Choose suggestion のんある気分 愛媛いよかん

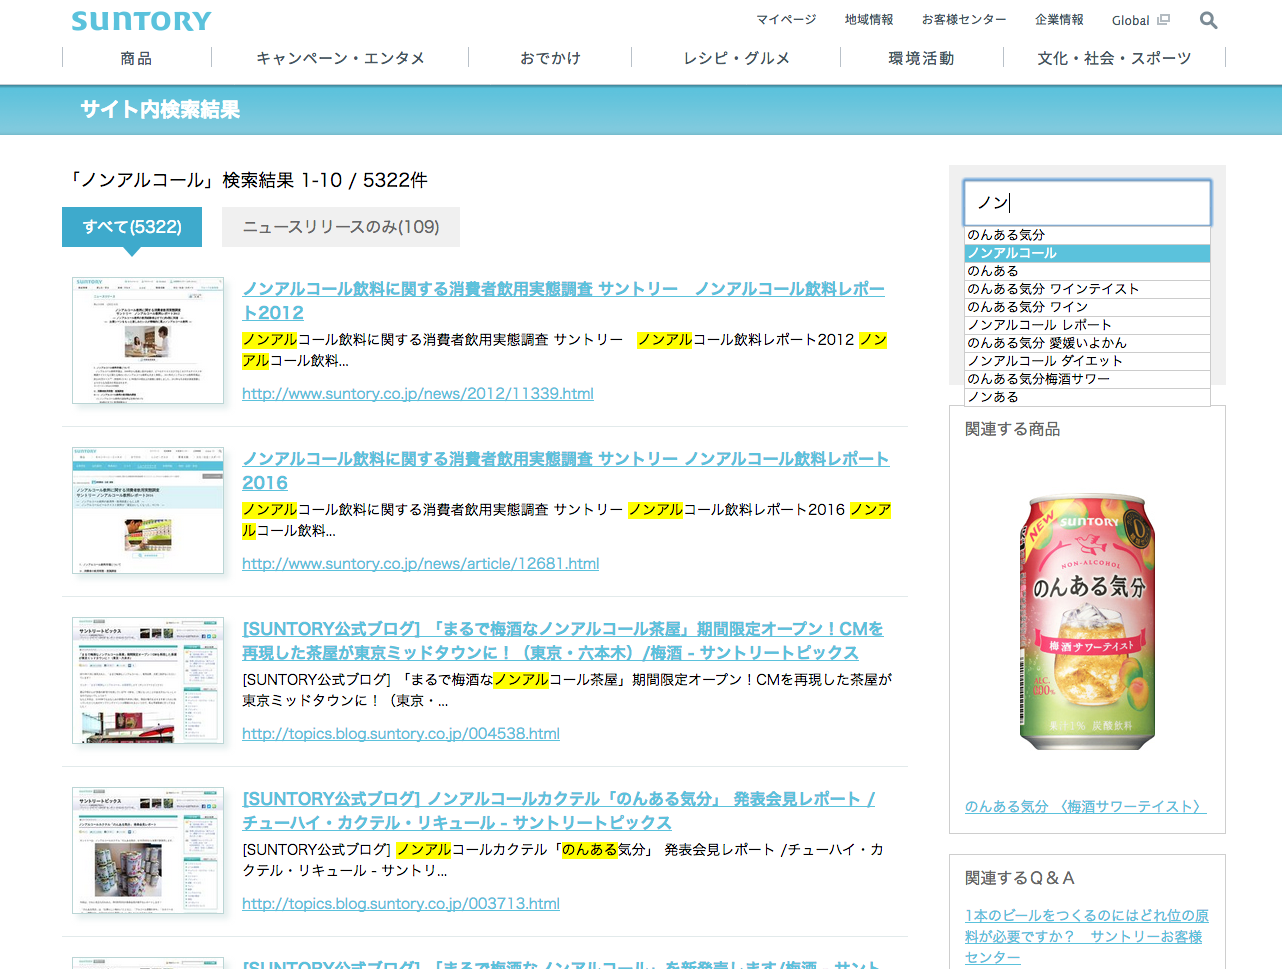point(1087,343)
